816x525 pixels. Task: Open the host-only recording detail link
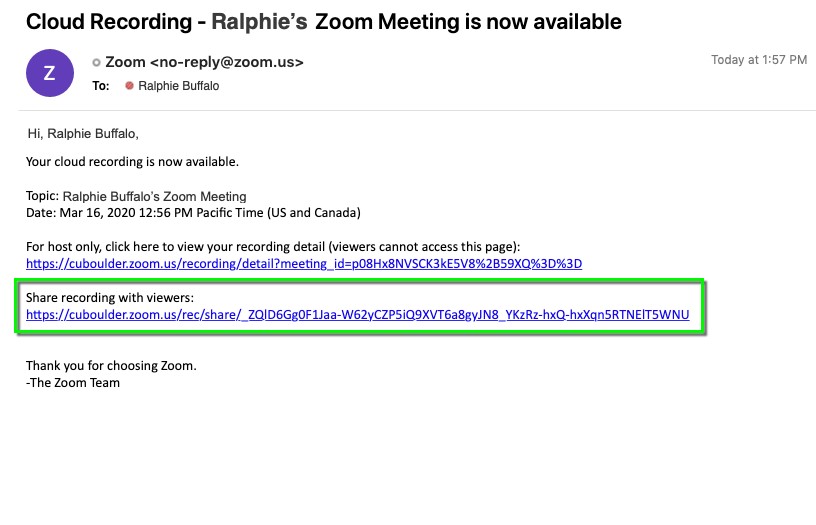point(303,264)
